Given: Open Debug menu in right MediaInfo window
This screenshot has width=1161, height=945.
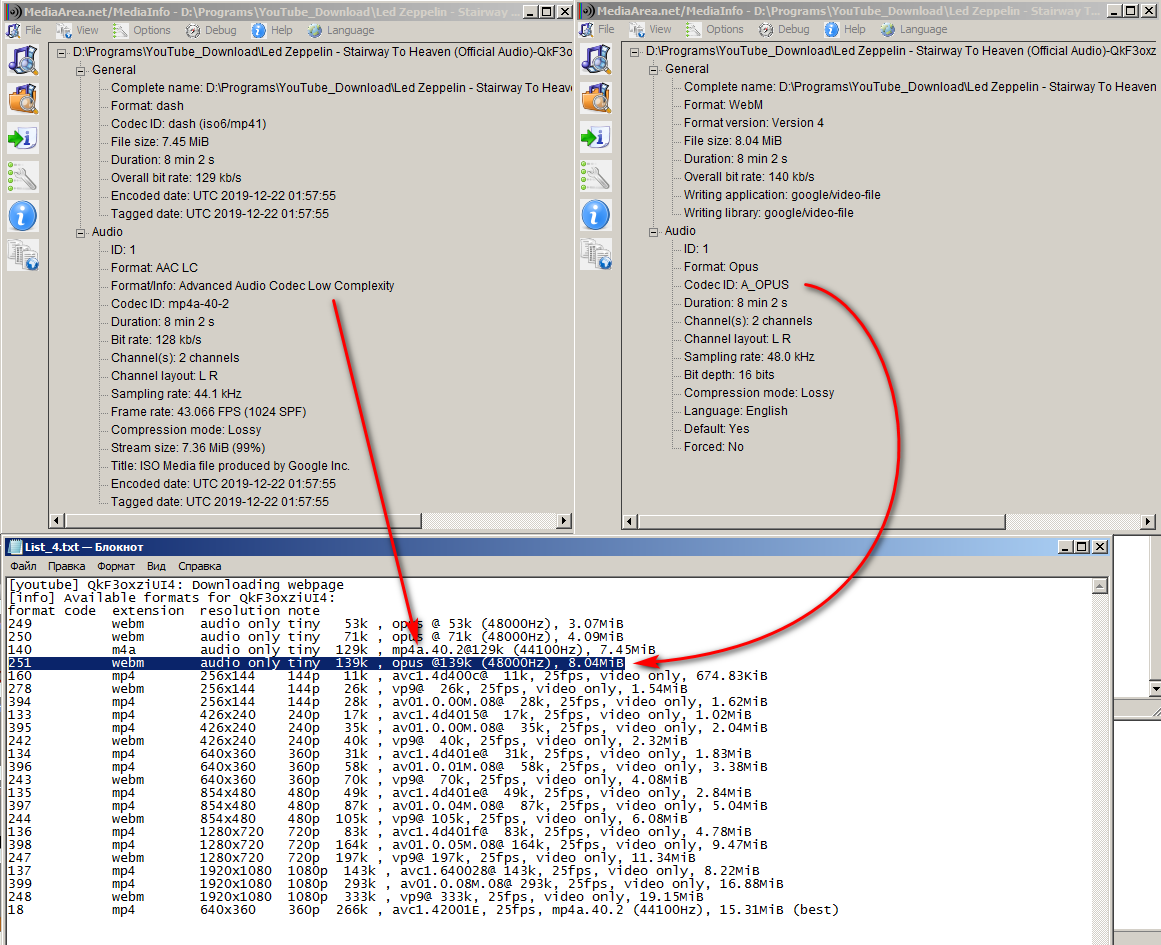Looking at the screenshot, I should [785, 30].
